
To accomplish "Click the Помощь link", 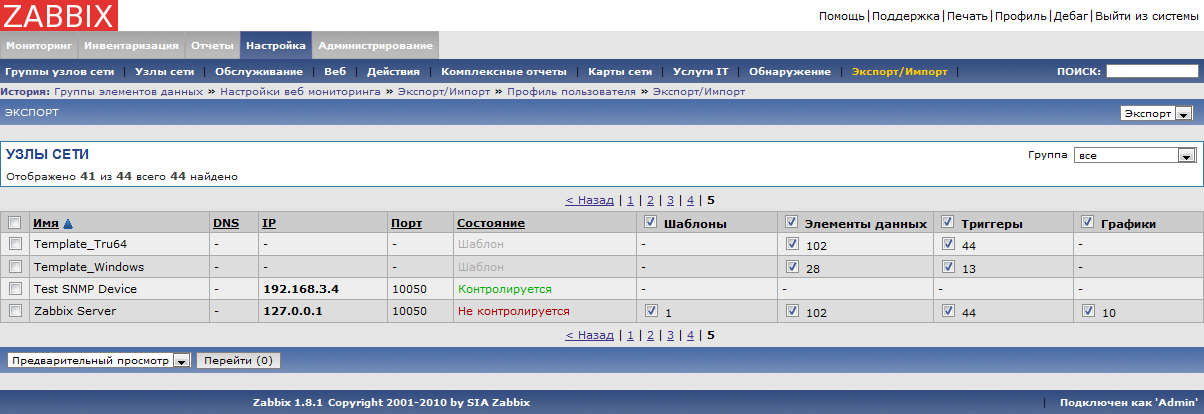I will tap(842, 16).
